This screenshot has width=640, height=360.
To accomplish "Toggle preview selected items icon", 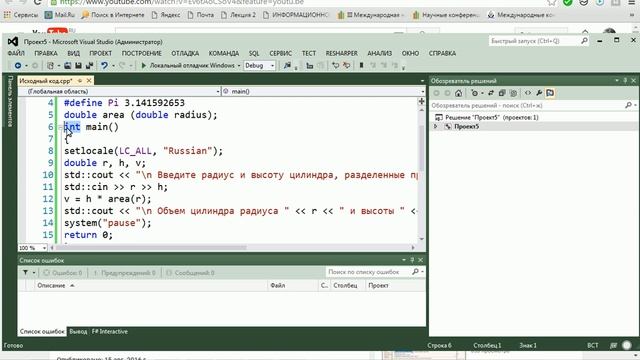I will [550, 93].
